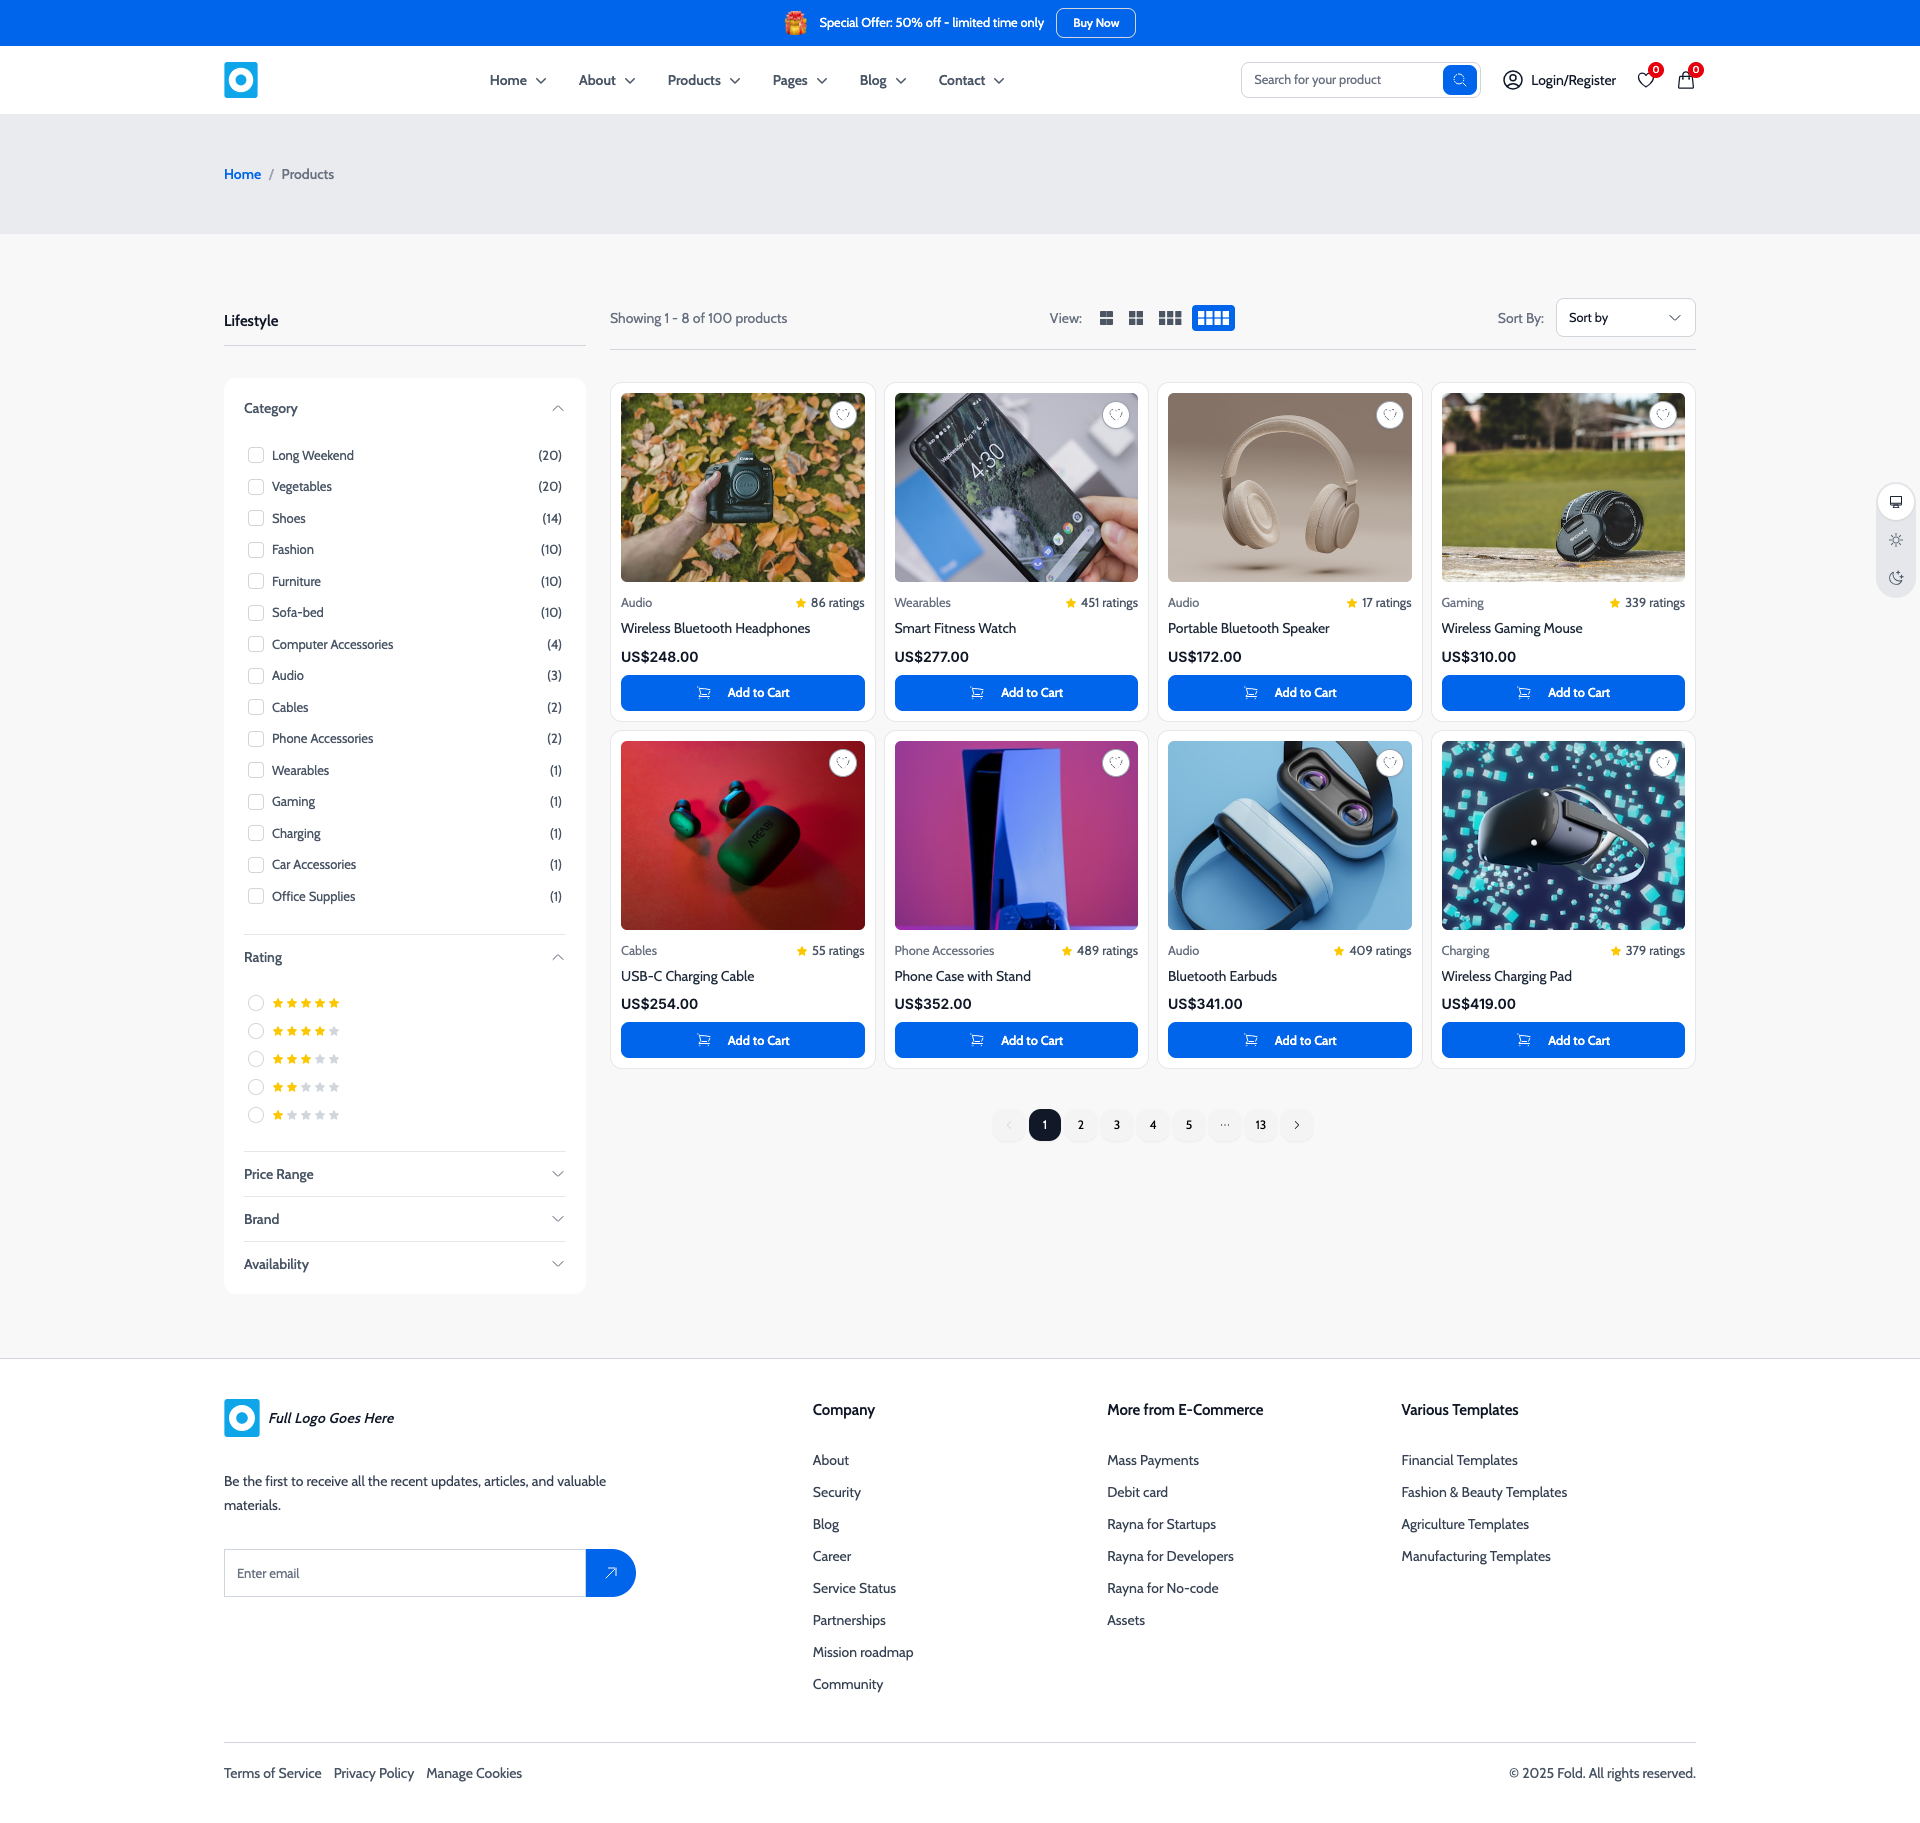This screenshot has height=1823, width=1920.
Task: Open the Products menu
Action: [702, 80]
